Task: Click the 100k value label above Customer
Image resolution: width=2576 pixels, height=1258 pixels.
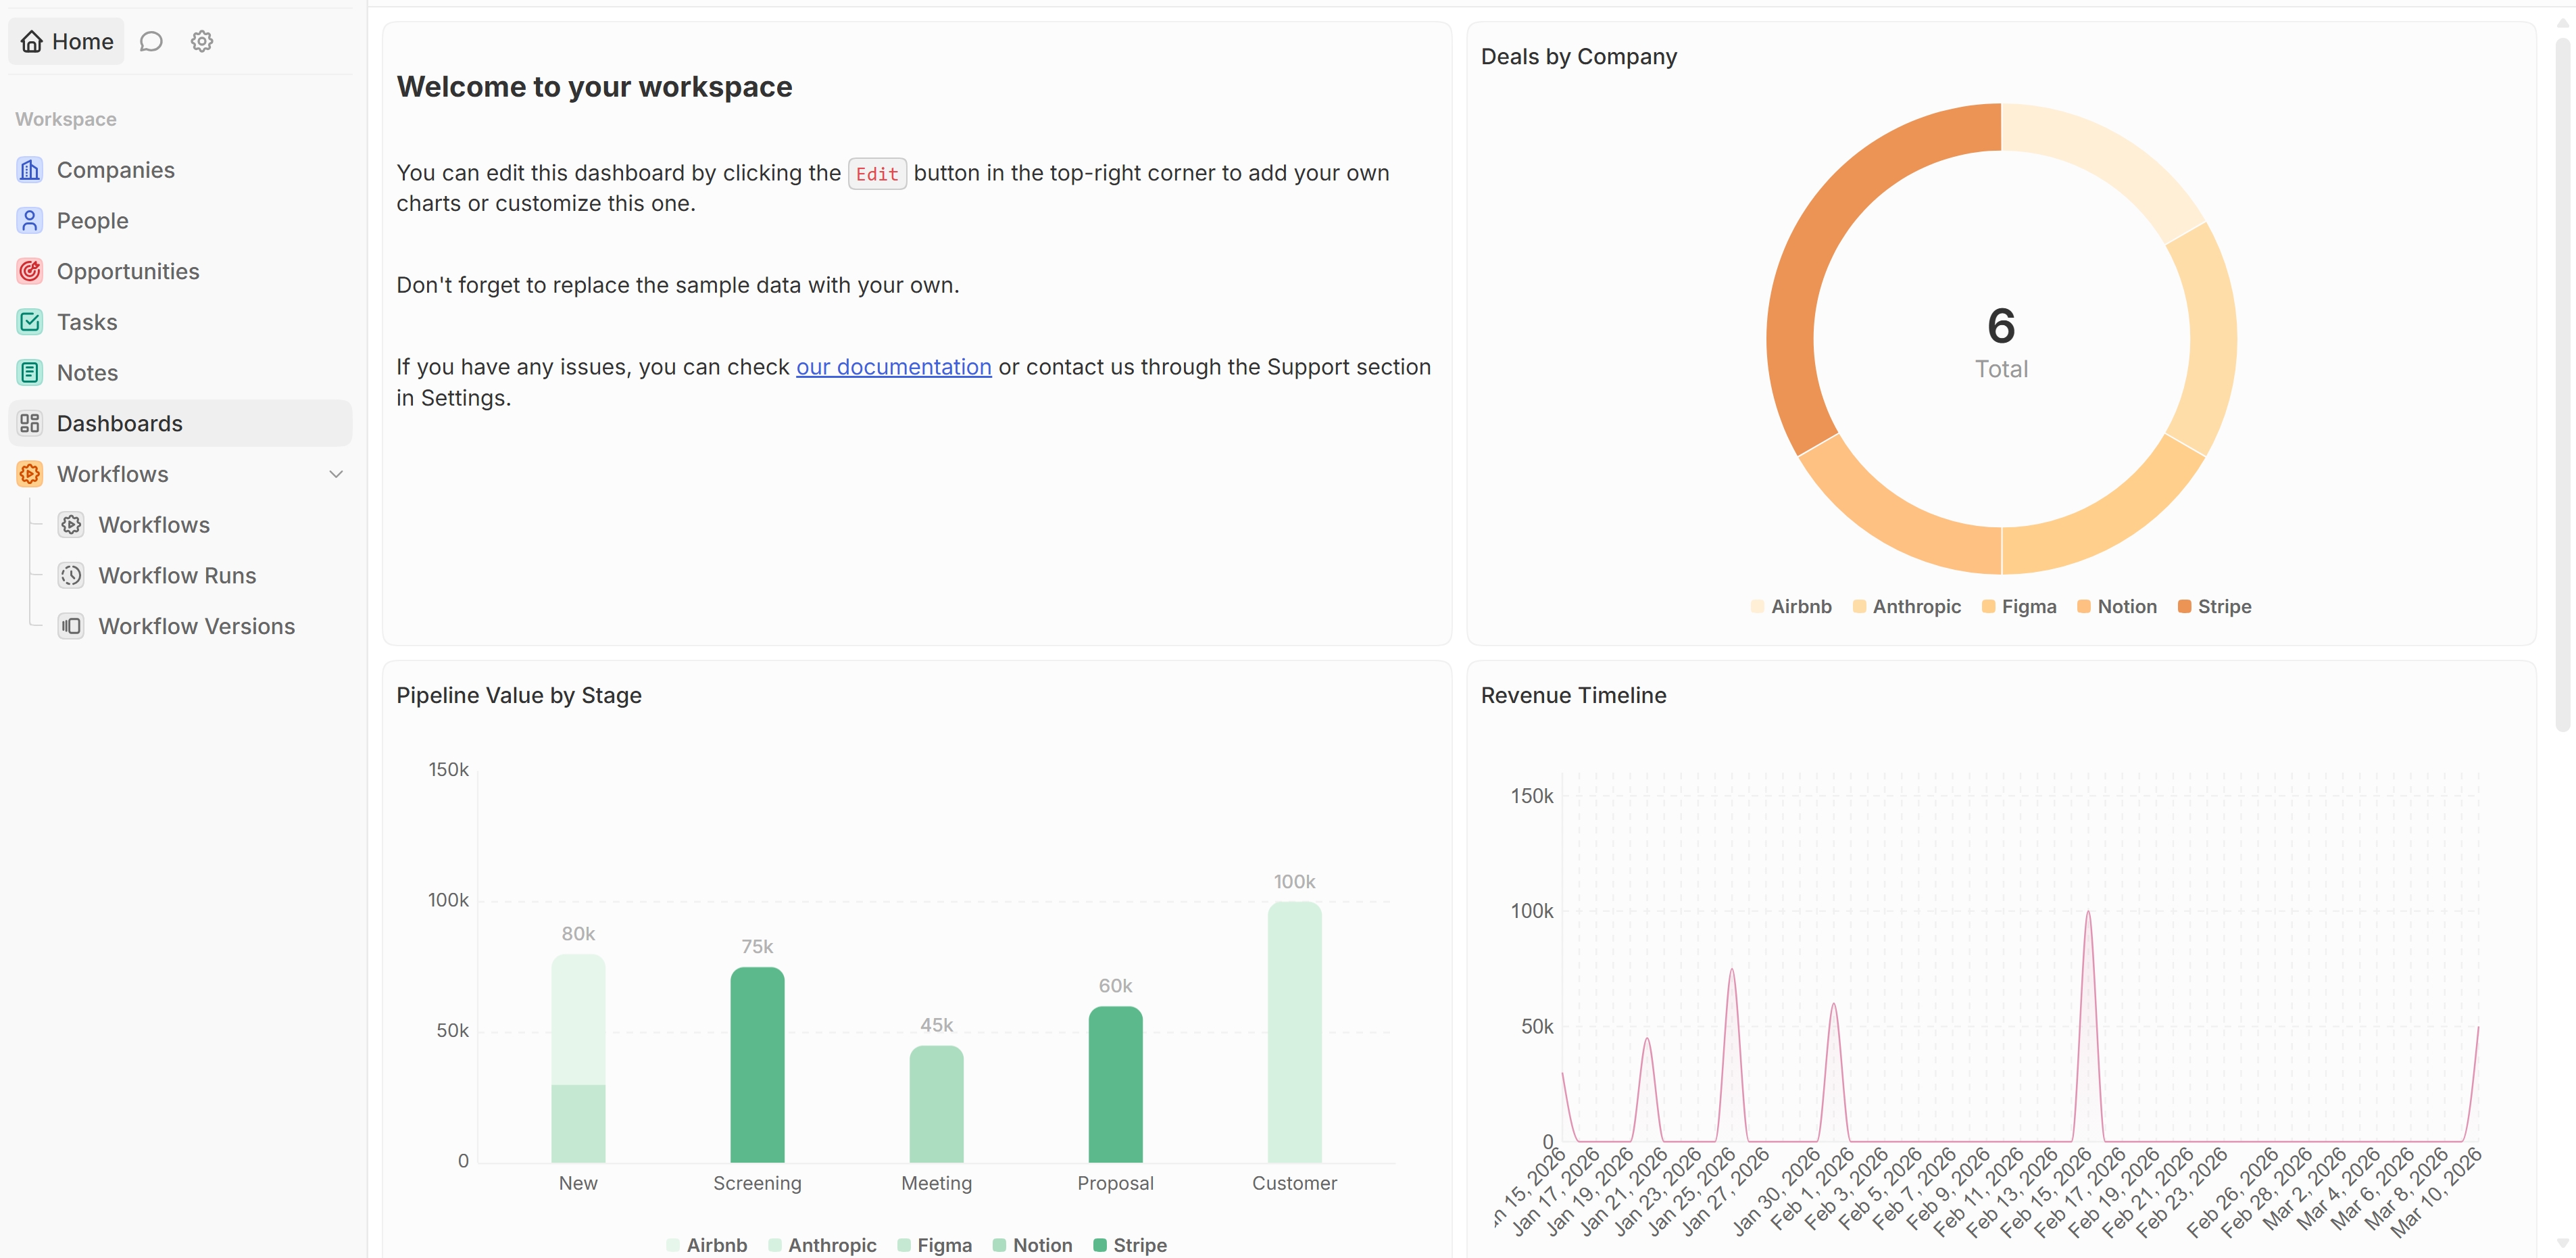Action: (1294, 882)
